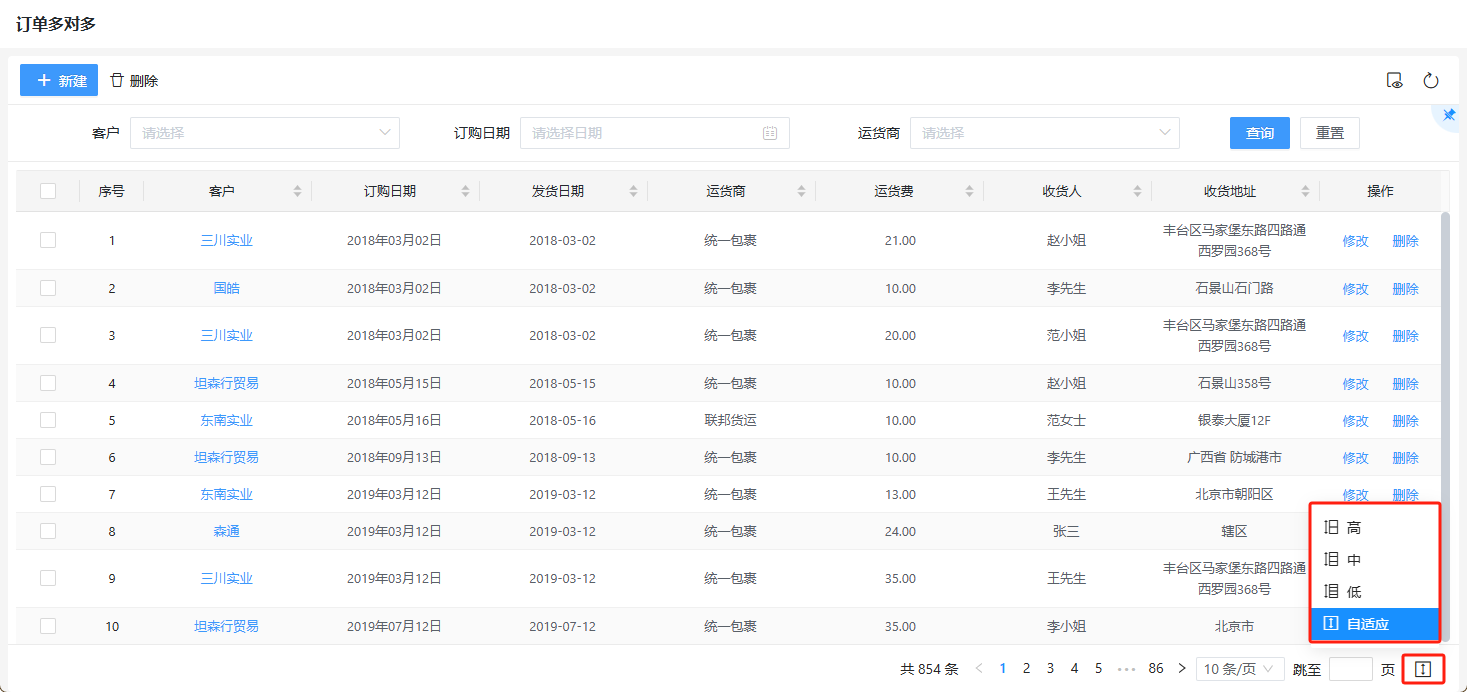Expand the 运货商 filter dropdown
1467x692 pixels.
pyautogui.click(x=1044, y=133)
